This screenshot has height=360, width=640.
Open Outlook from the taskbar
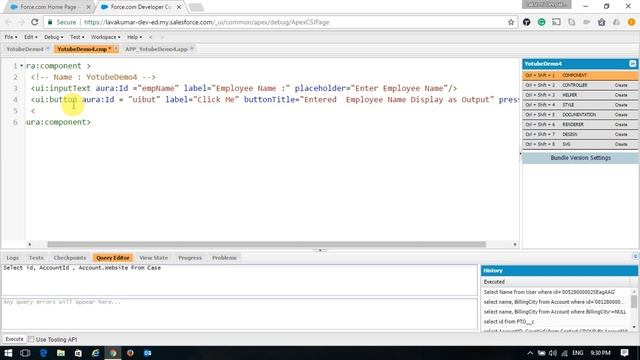pyautogui.click(x=147, y=353)
